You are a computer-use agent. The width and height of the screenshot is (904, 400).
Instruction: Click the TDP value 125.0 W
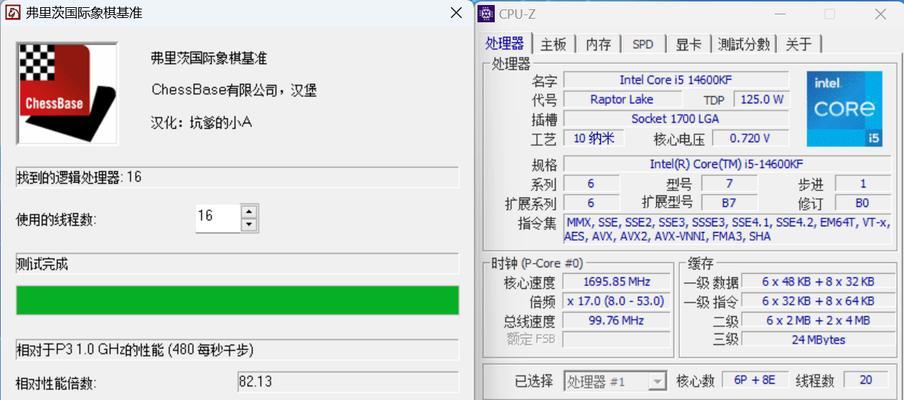tap(762, 99)
